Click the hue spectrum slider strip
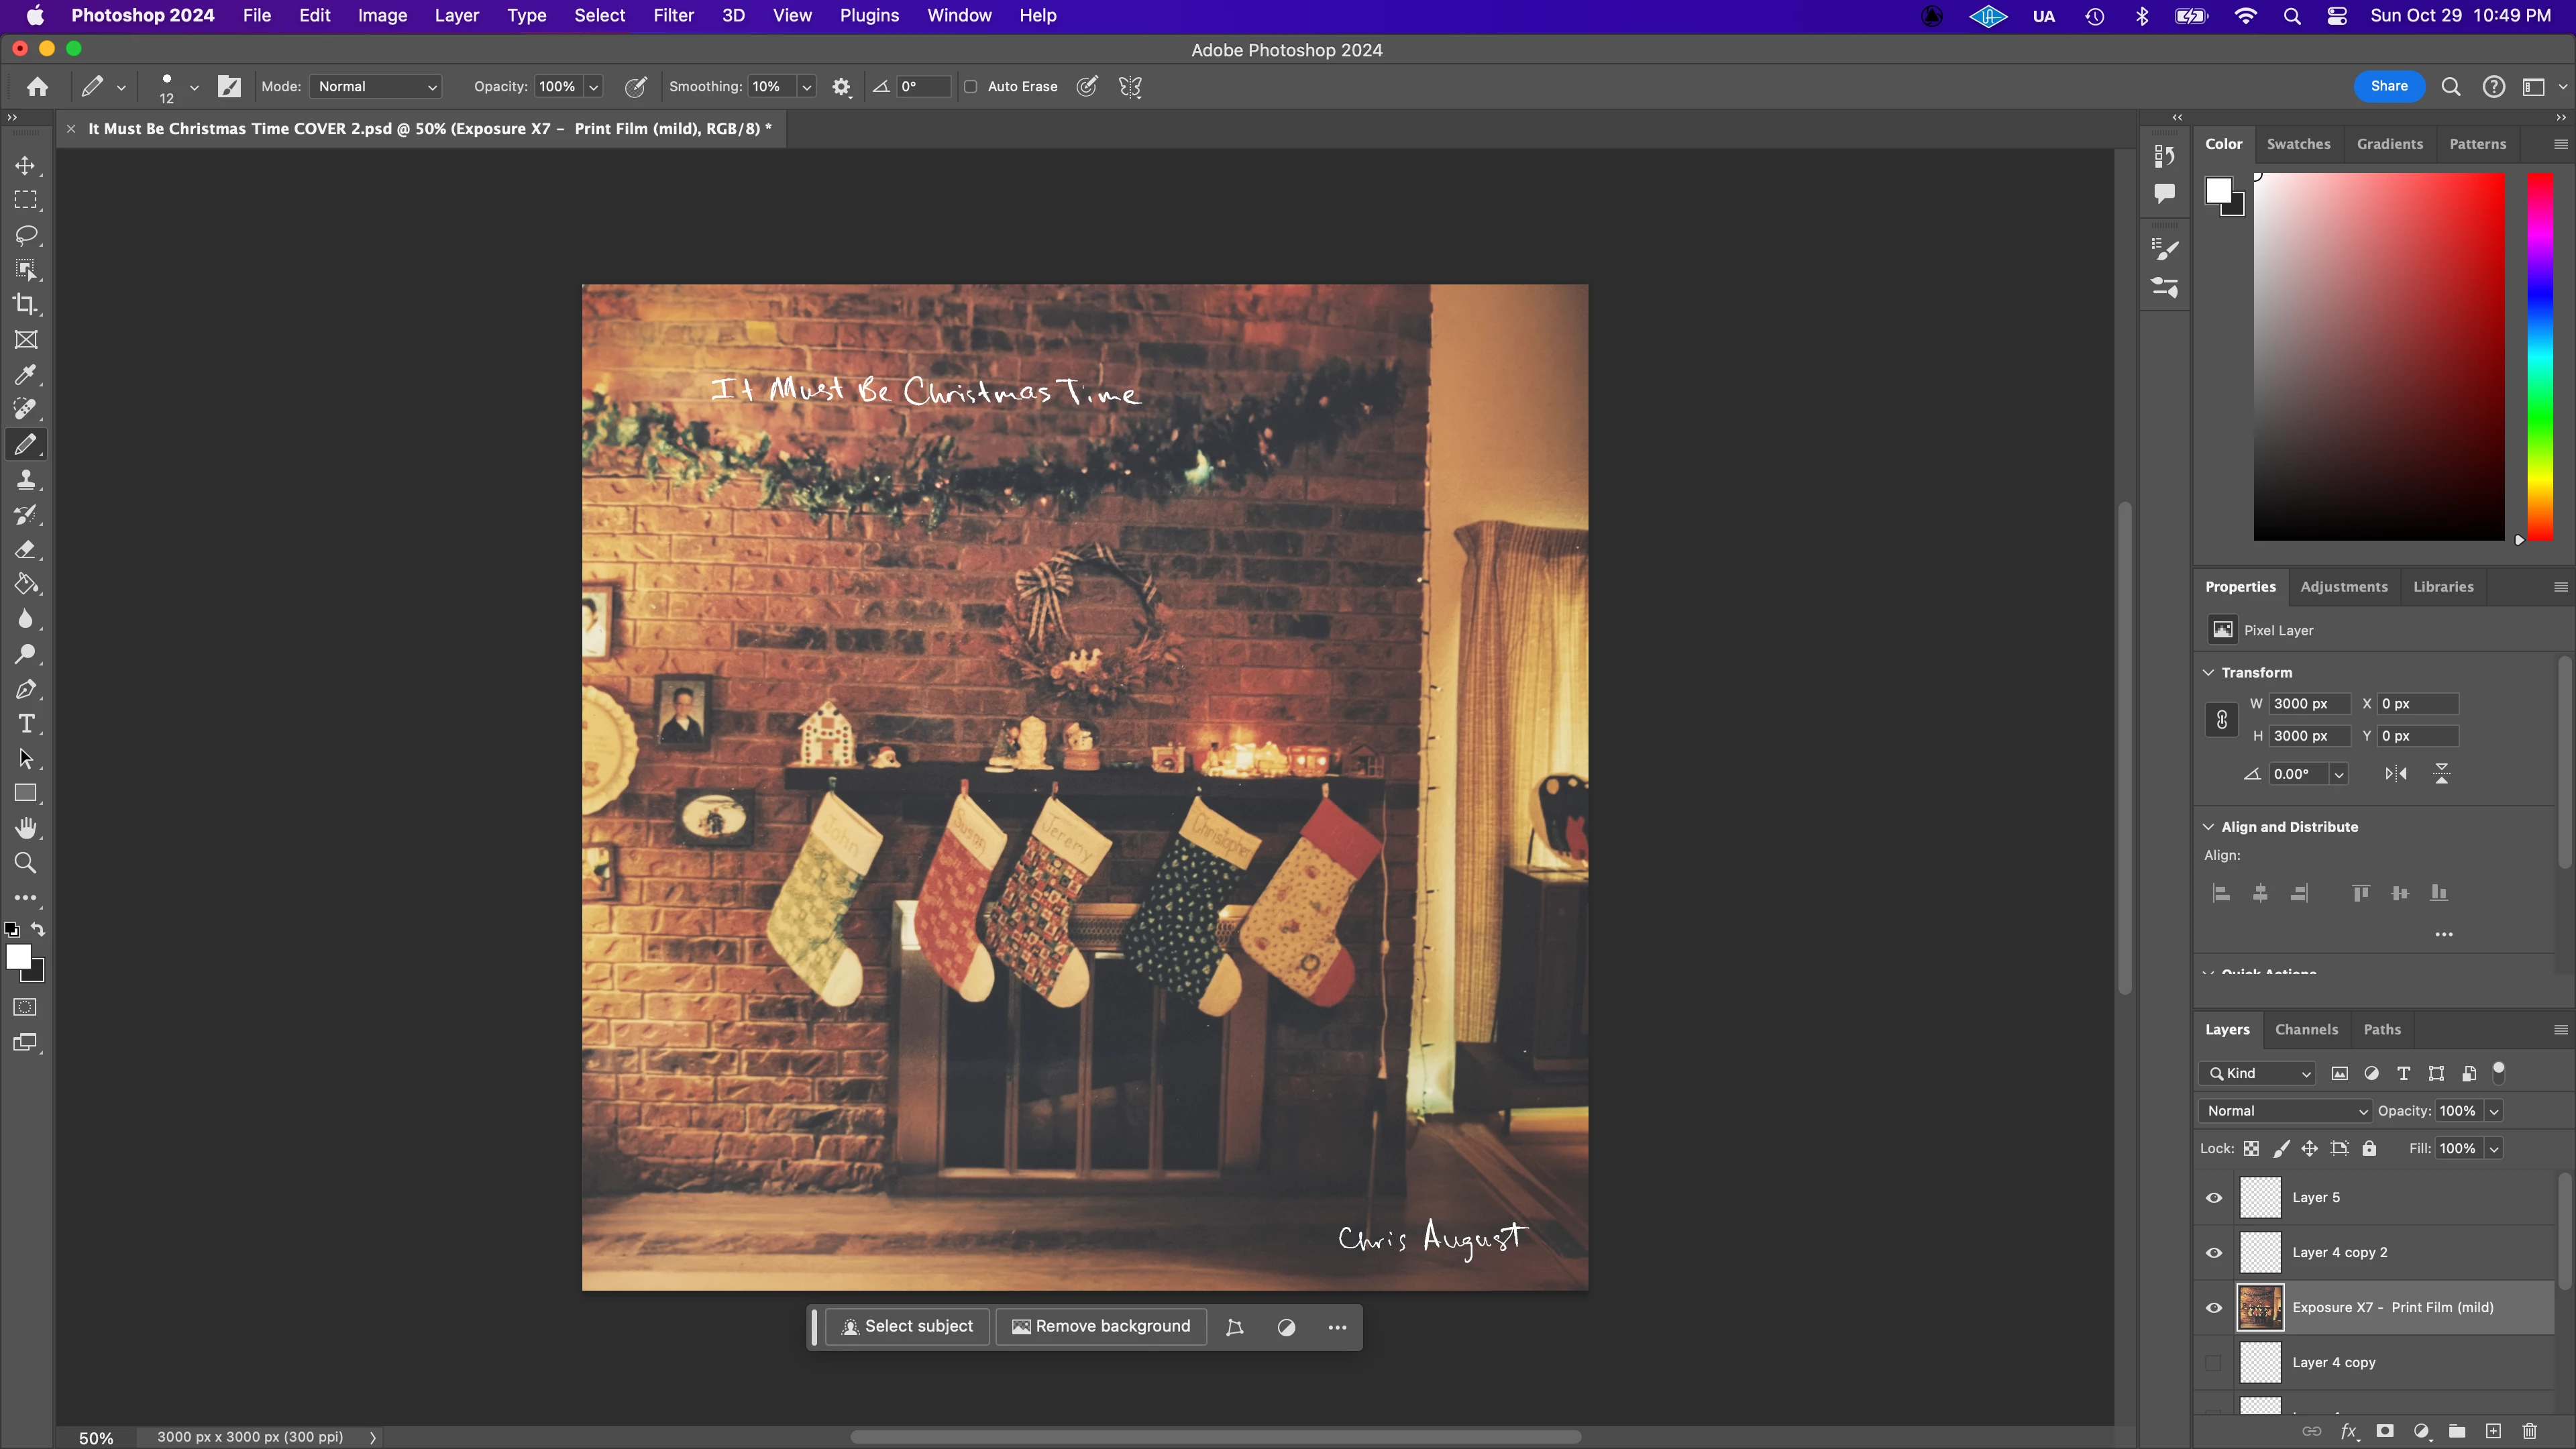 click(2540, 357)
